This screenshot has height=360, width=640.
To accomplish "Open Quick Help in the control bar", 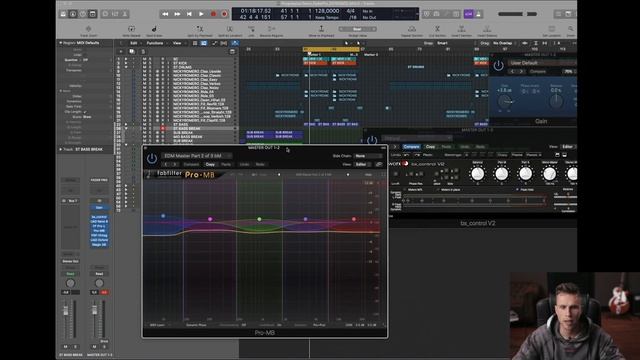I will 83,14.
